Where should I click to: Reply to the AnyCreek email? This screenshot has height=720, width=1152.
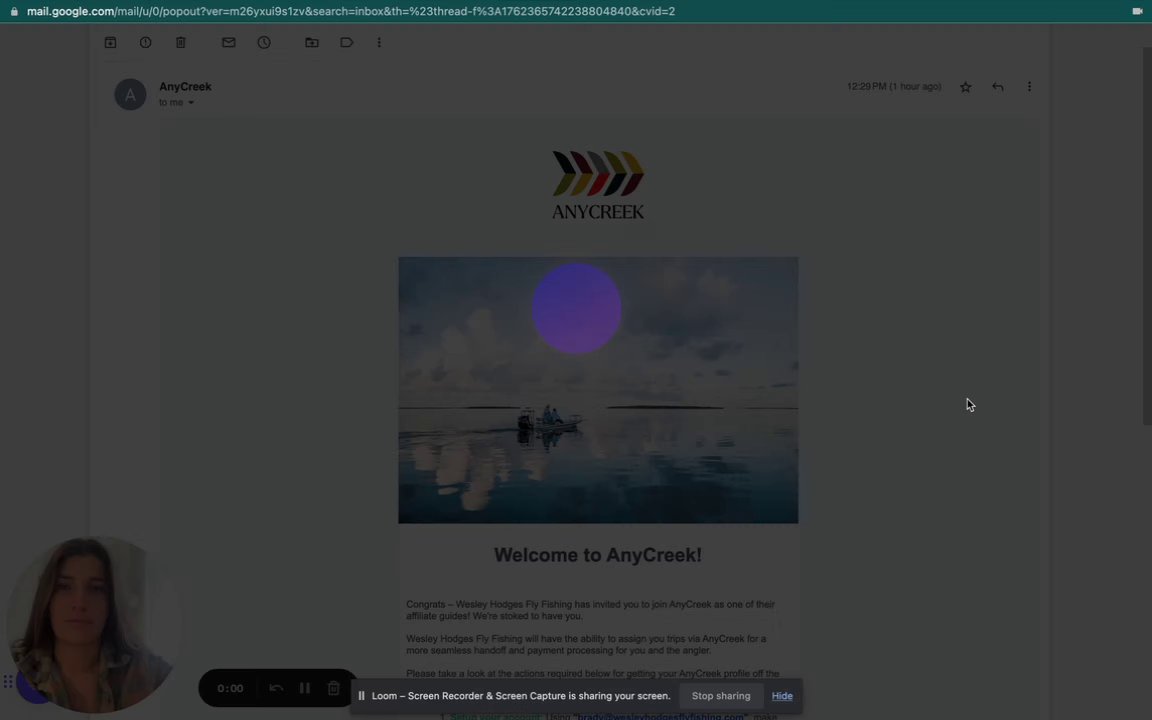[x=998, y=87]
